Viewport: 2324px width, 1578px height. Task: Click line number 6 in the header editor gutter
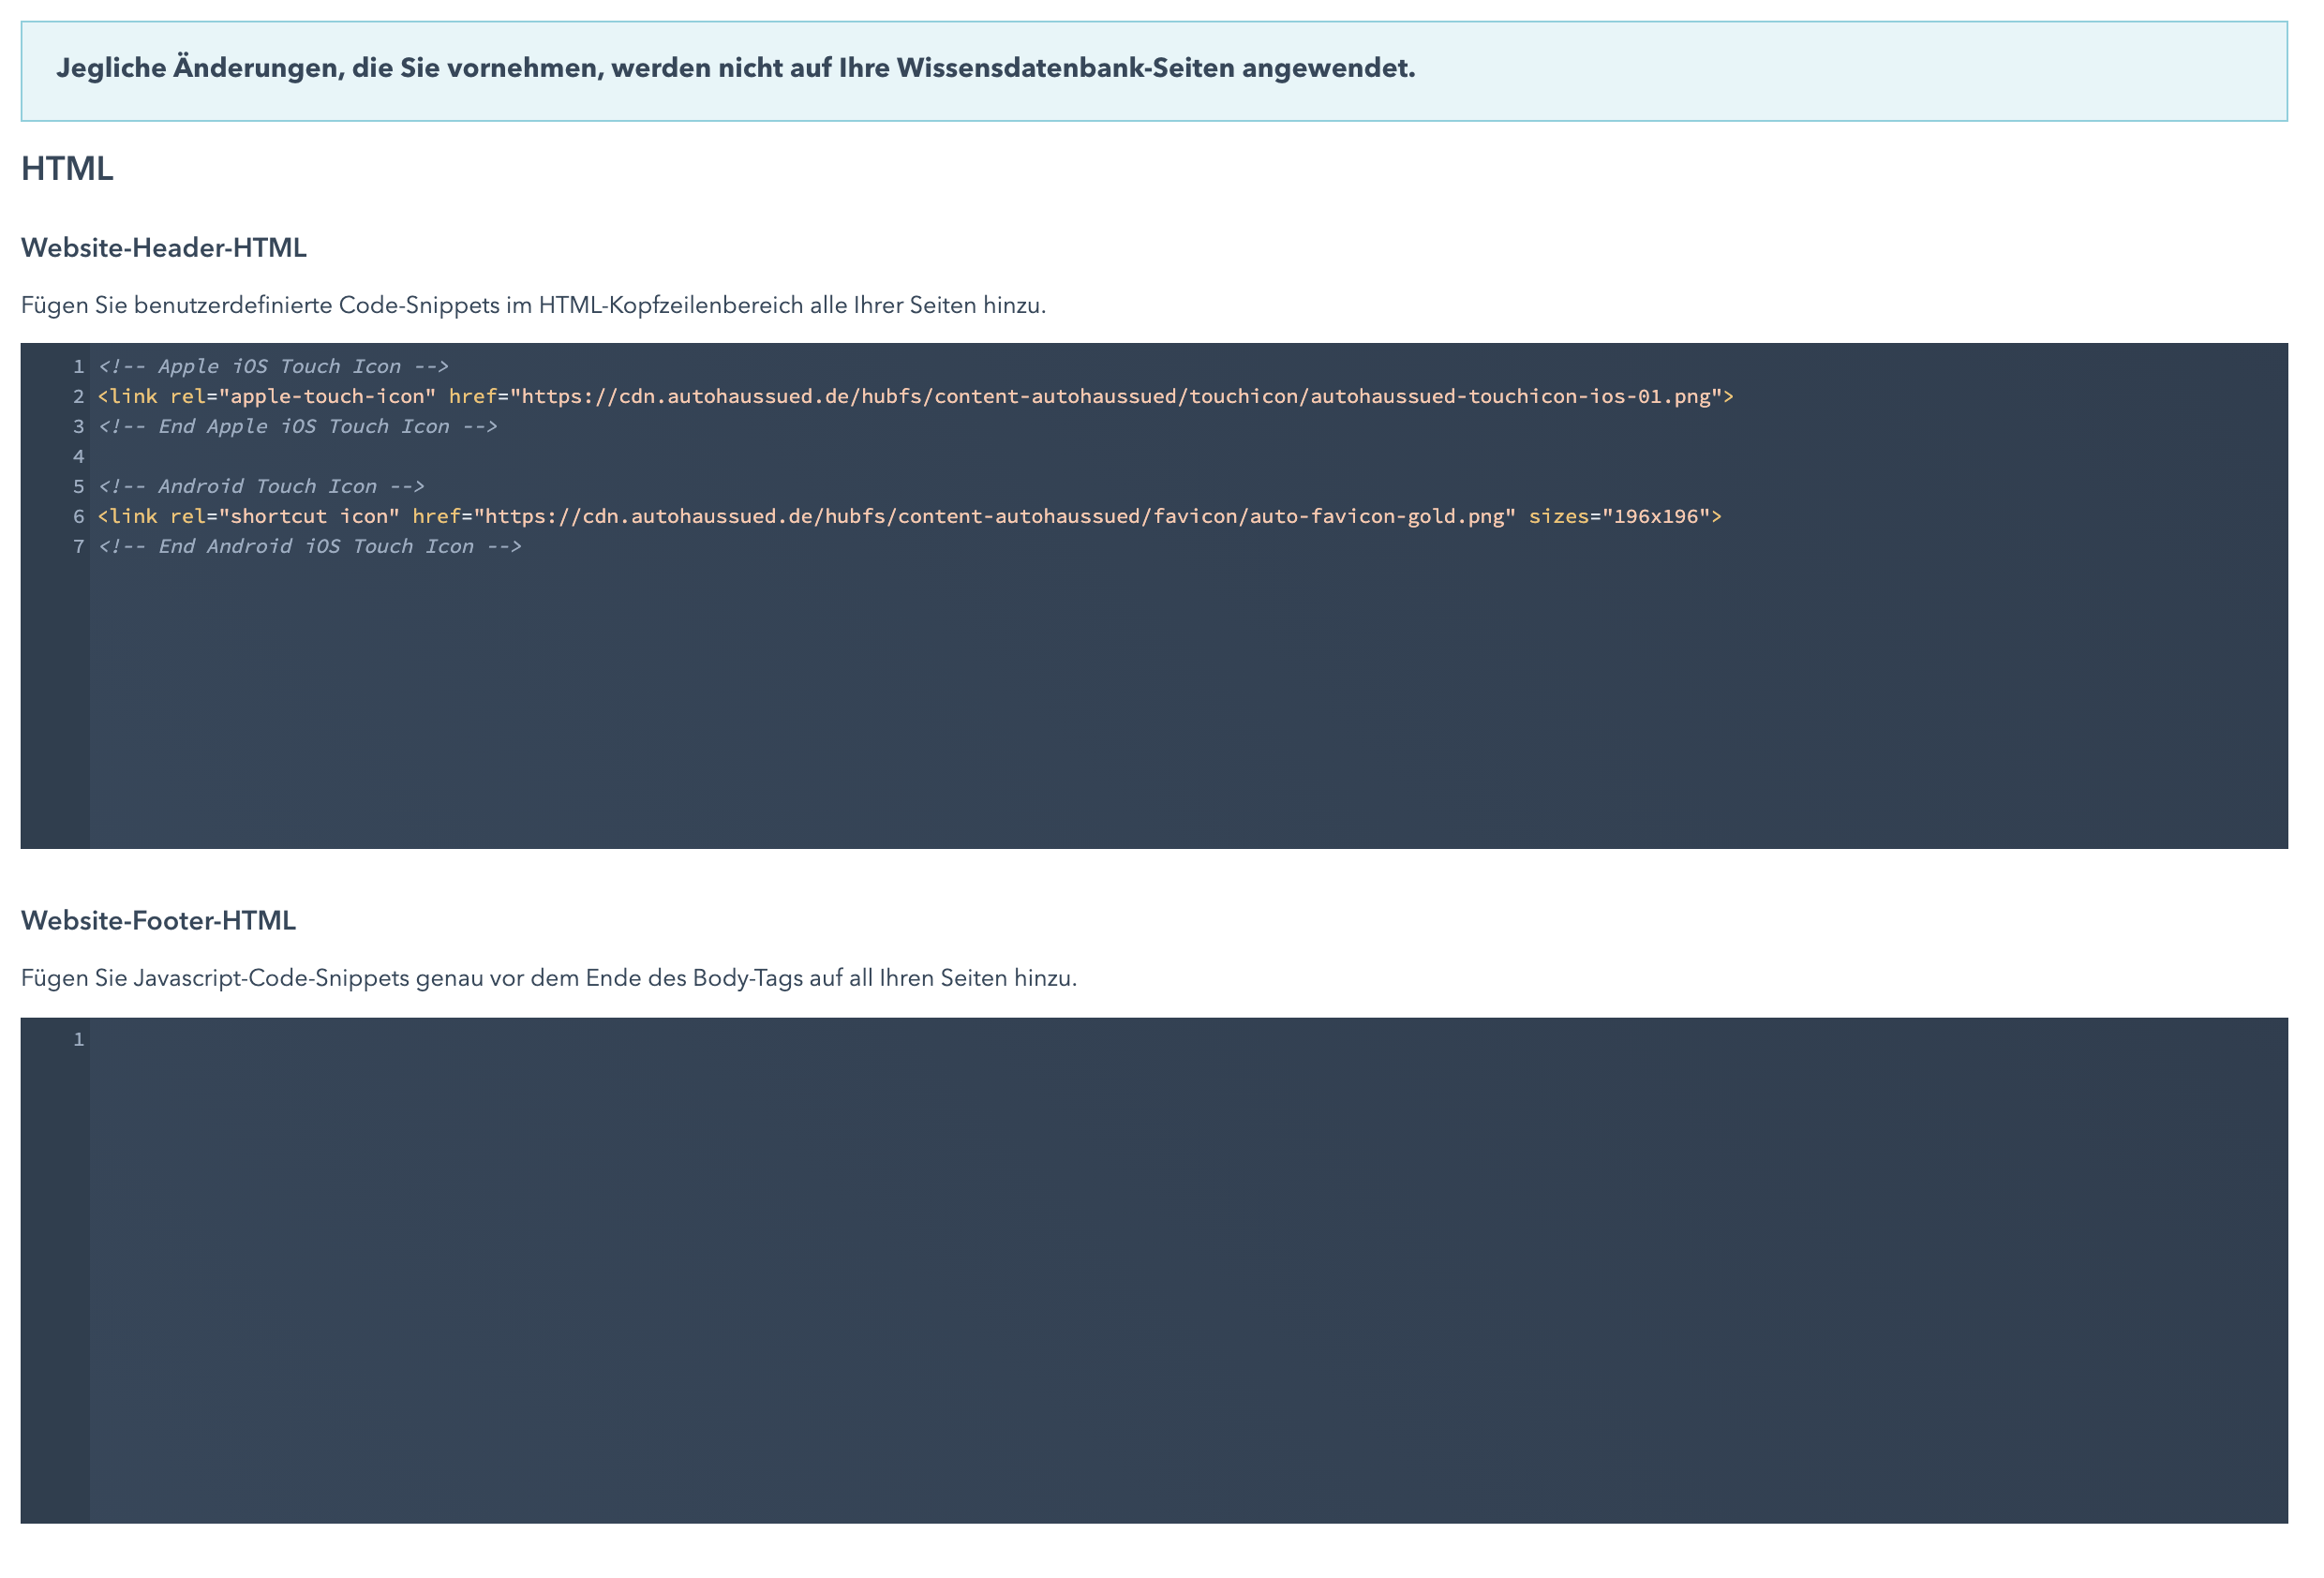[78, 517]
